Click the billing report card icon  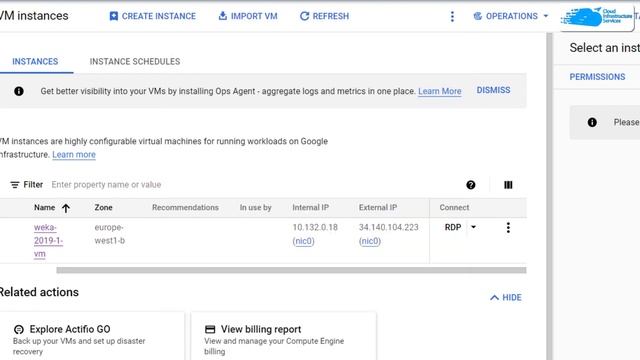(x=210, y=329)
